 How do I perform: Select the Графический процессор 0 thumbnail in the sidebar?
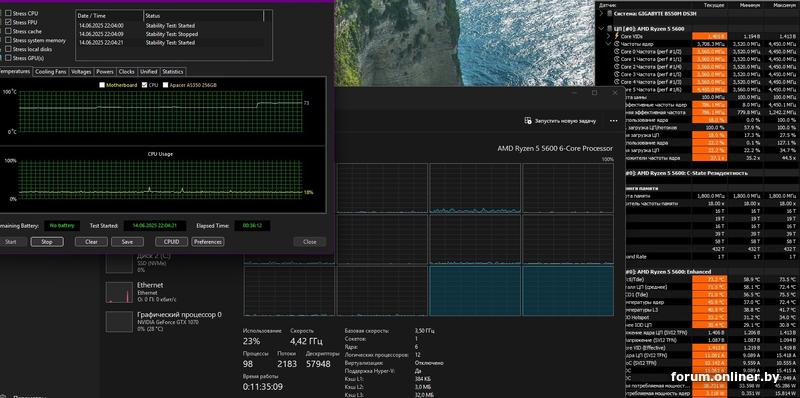click(119, 322)
